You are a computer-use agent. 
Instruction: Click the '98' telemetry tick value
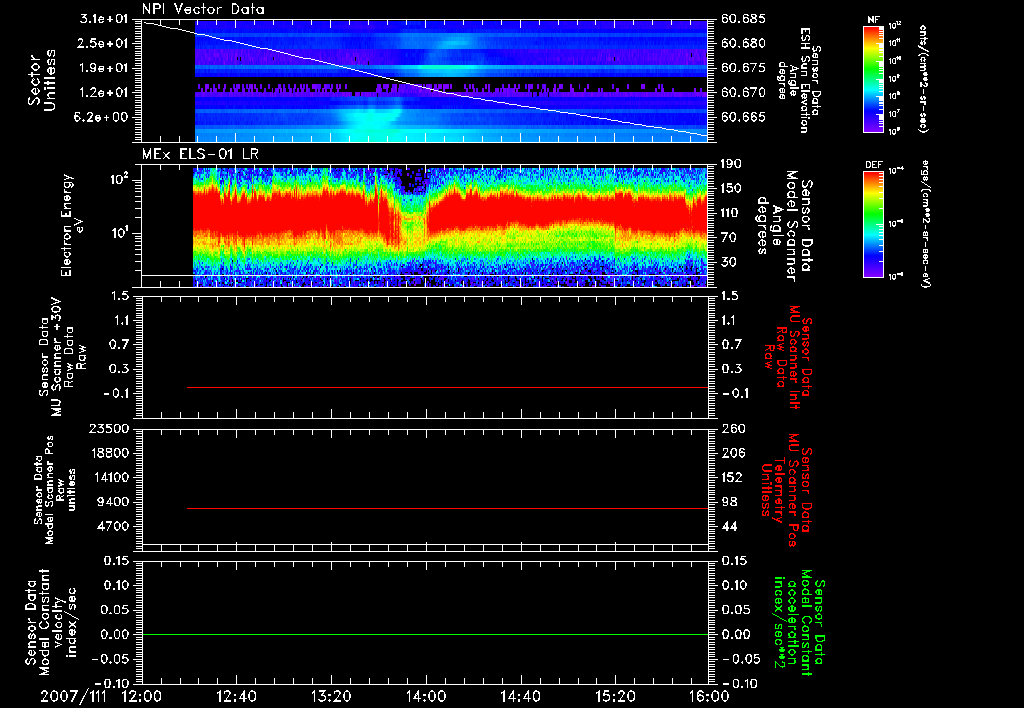(730, 502)
